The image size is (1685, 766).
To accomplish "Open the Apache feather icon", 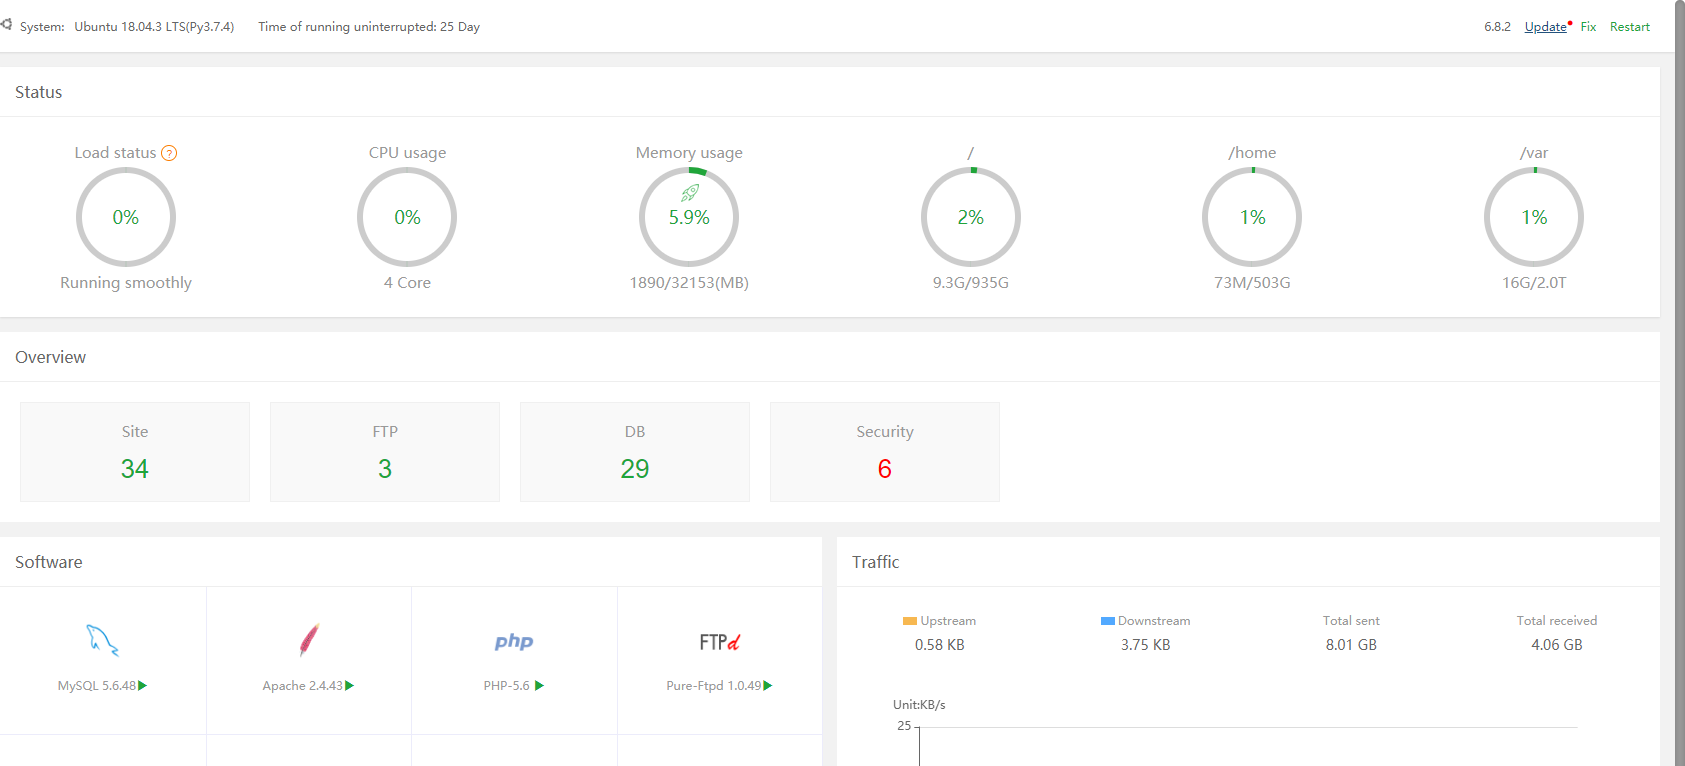I will [x=309, y=640].
